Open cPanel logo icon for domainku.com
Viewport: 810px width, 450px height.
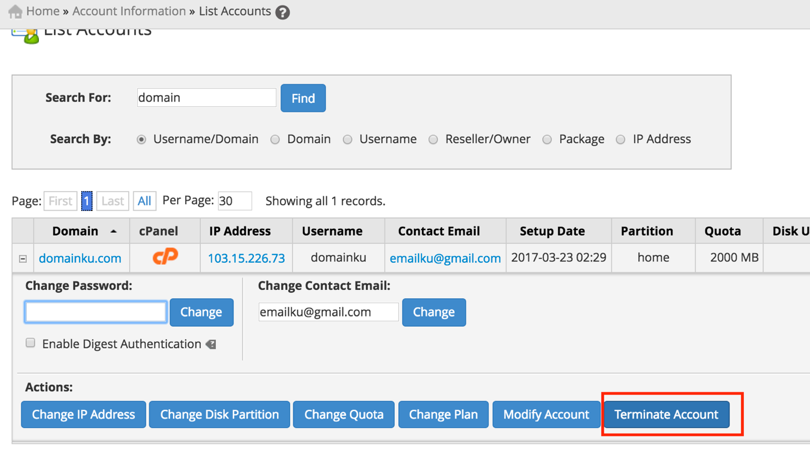[165, 257]
